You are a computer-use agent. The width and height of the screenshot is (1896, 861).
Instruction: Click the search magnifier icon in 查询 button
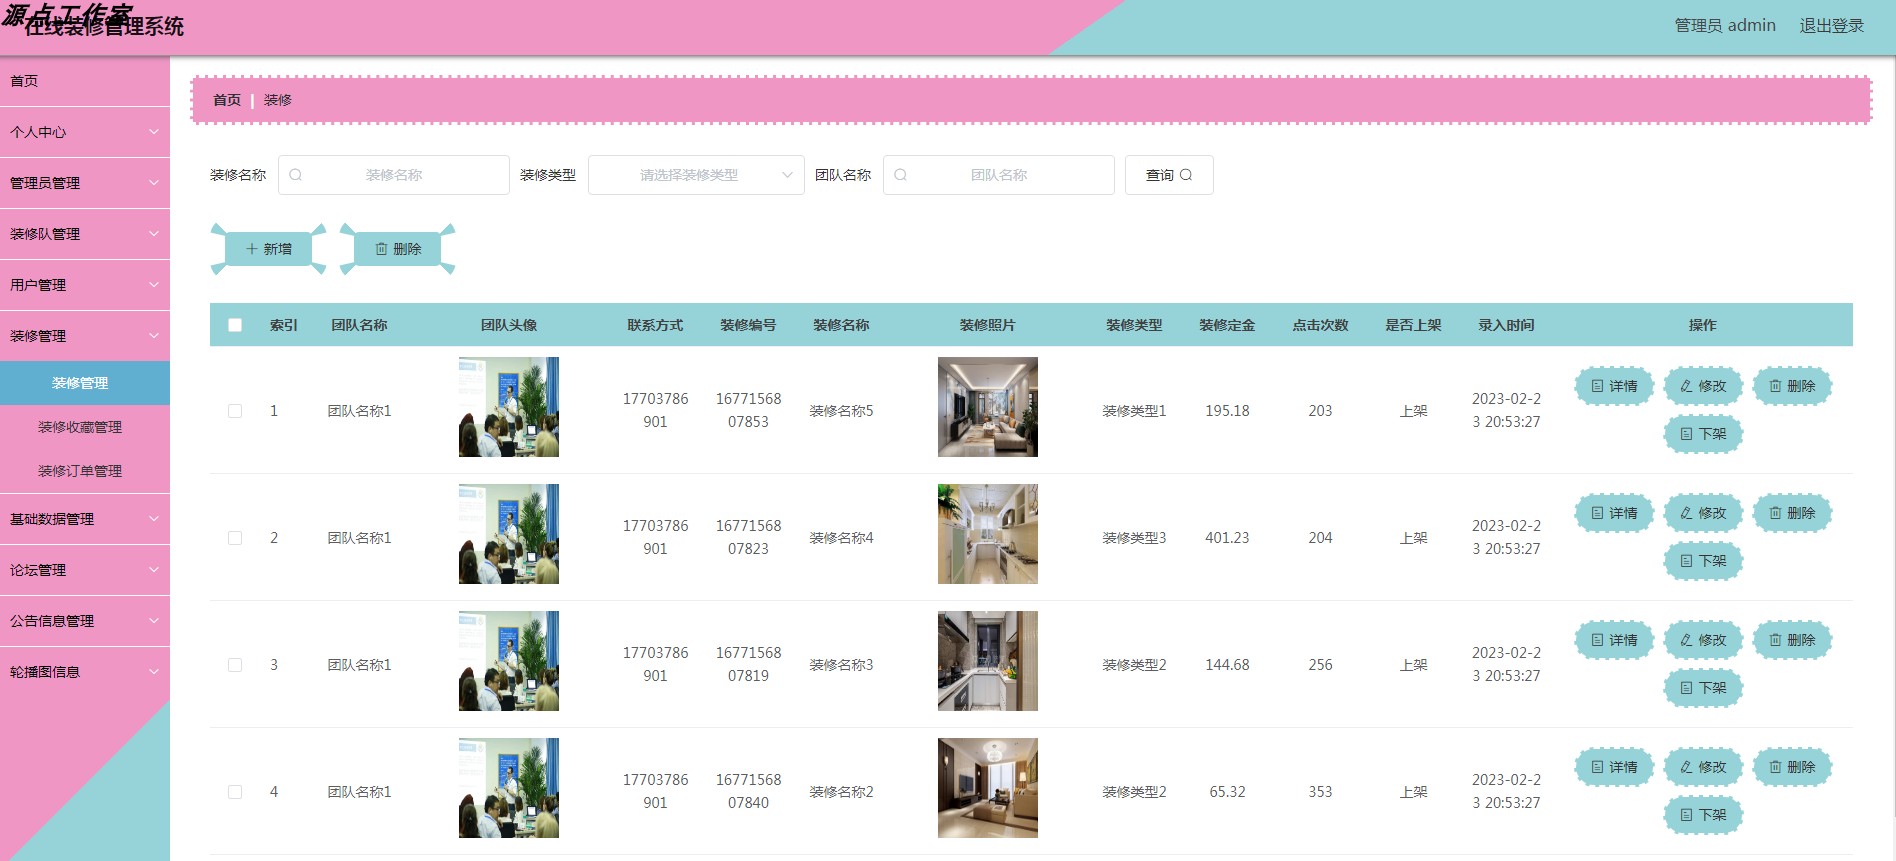(1186, 175)
